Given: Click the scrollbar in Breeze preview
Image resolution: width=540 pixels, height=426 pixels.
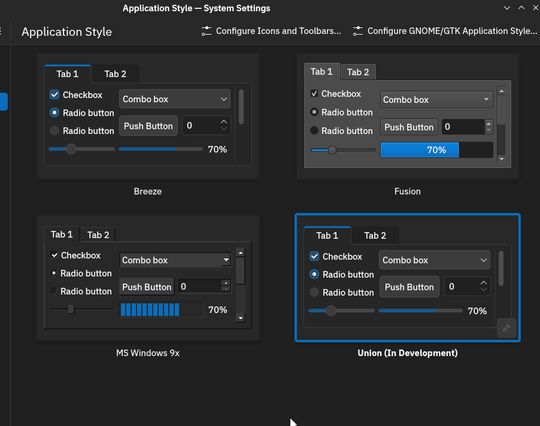Looking at the screenshot, I should click(241, 106).
